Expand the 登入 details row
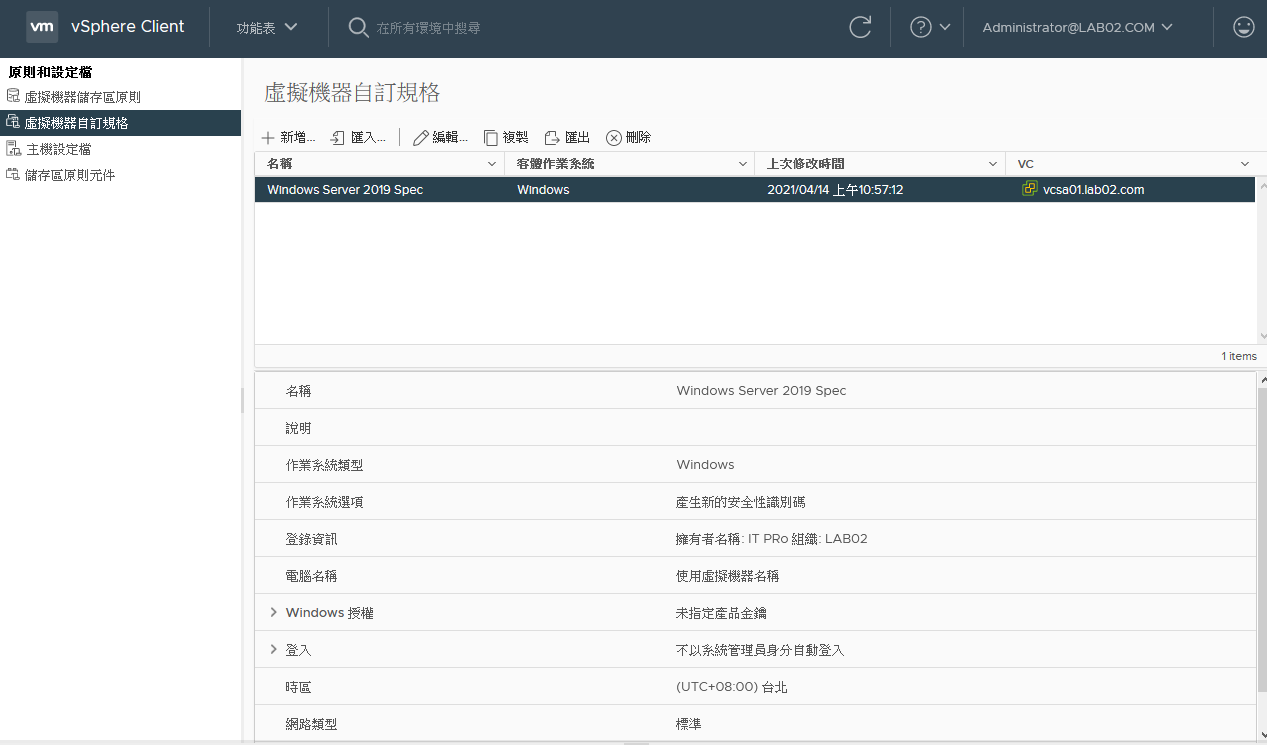This screenshot has height=745, width=1267. pos(273,649)
